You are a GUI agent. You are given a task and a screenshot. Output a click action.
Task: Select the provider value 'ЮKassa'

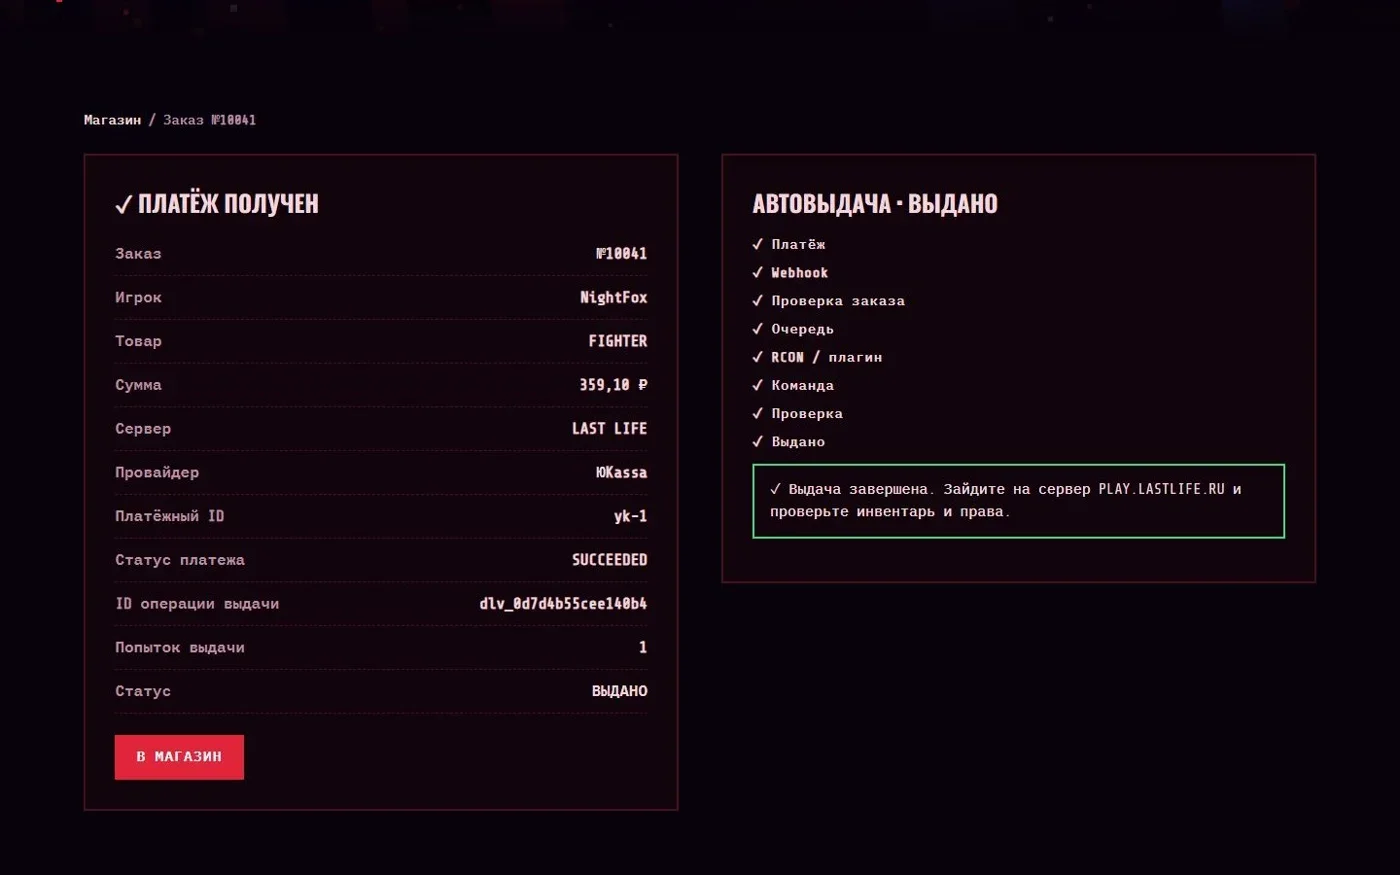[x=621, y=472]
